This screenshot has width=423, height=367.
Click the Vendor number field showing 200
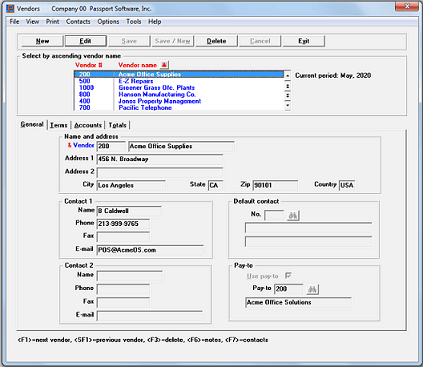tap(111, 146)
